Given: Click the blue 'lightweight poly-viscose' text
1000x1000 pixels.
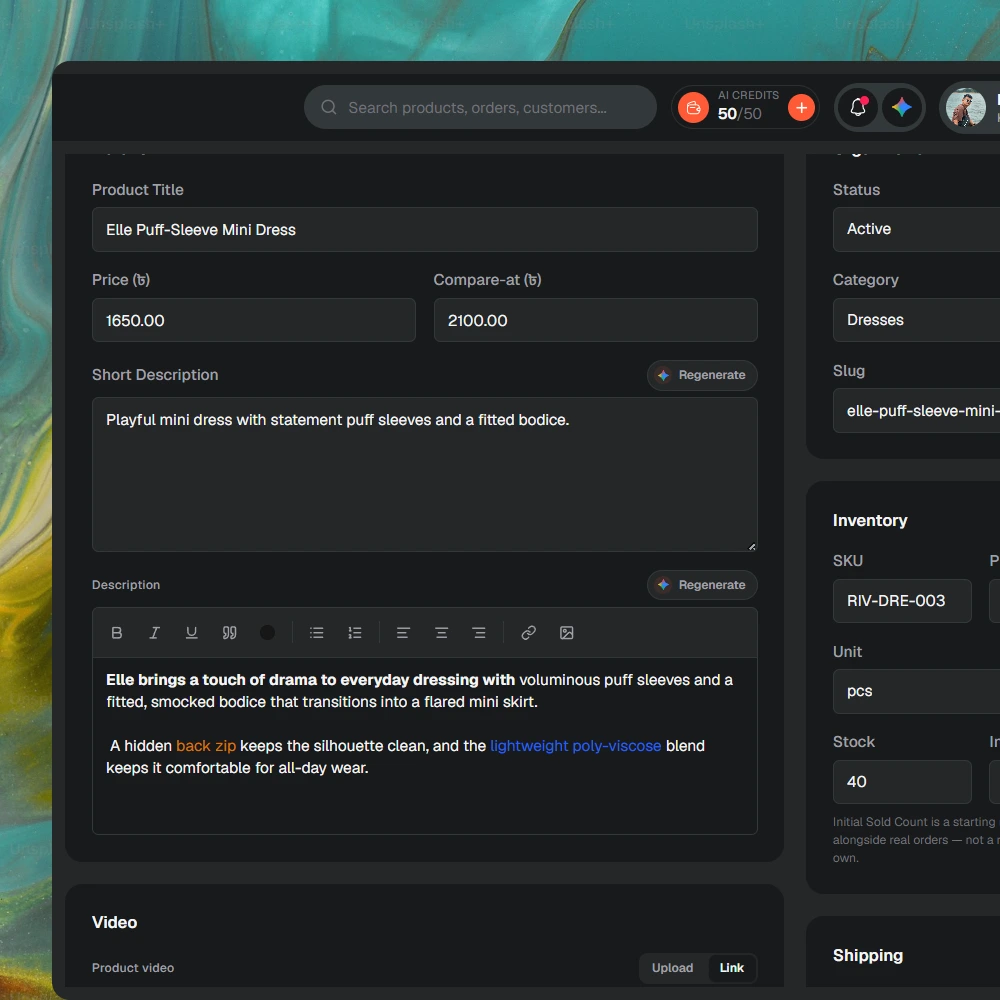Looking at the screenshot, I should tap(575, 746).
